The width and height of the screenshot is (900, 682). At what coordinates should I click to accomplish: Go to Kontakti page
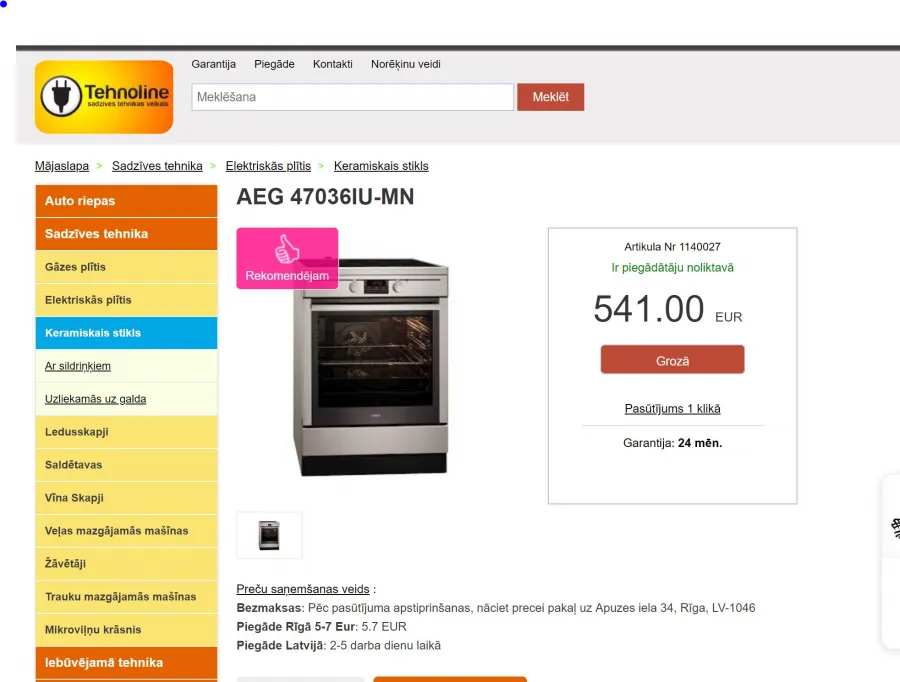[332, 64]
